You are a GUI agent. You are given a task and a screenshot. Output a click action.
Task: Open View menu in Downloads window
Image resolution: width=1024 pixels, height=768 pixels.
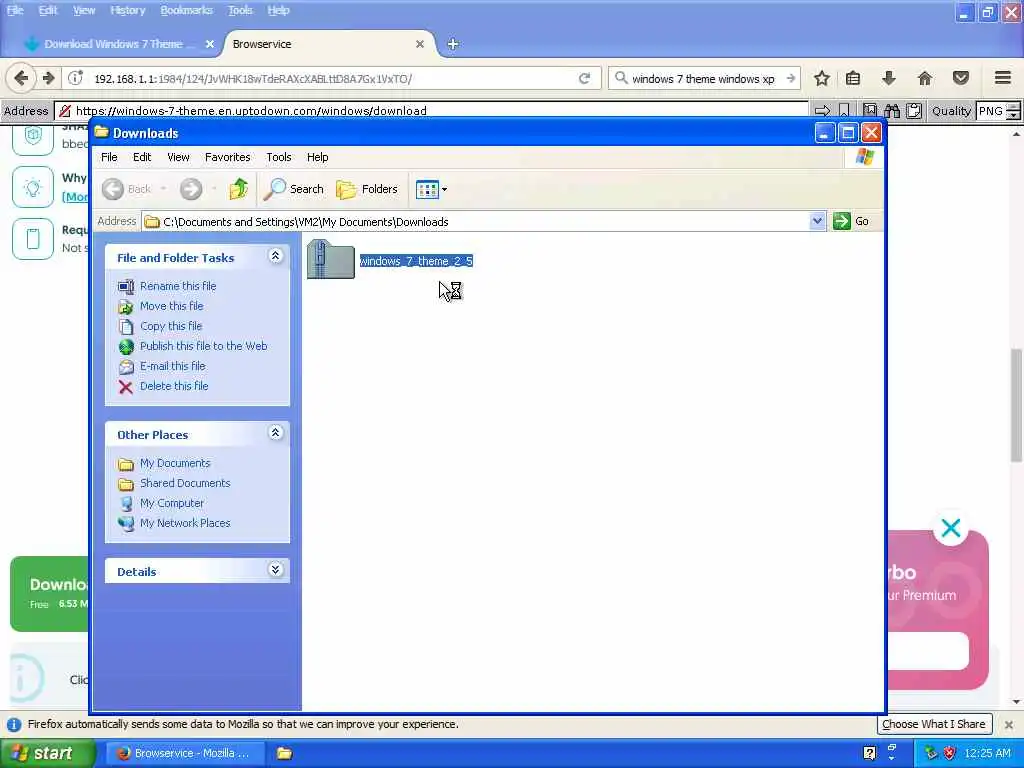click(178, 157)
